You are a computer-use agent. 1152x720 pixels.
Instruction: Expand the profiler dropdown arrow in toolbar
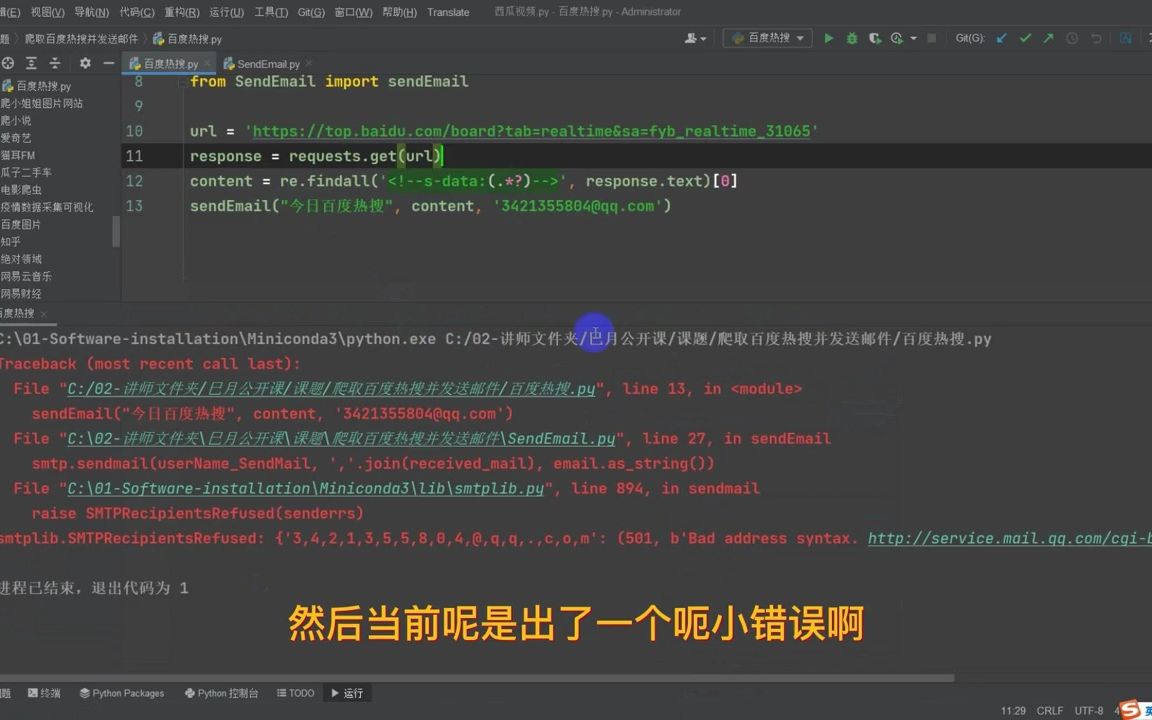(912, 37)
